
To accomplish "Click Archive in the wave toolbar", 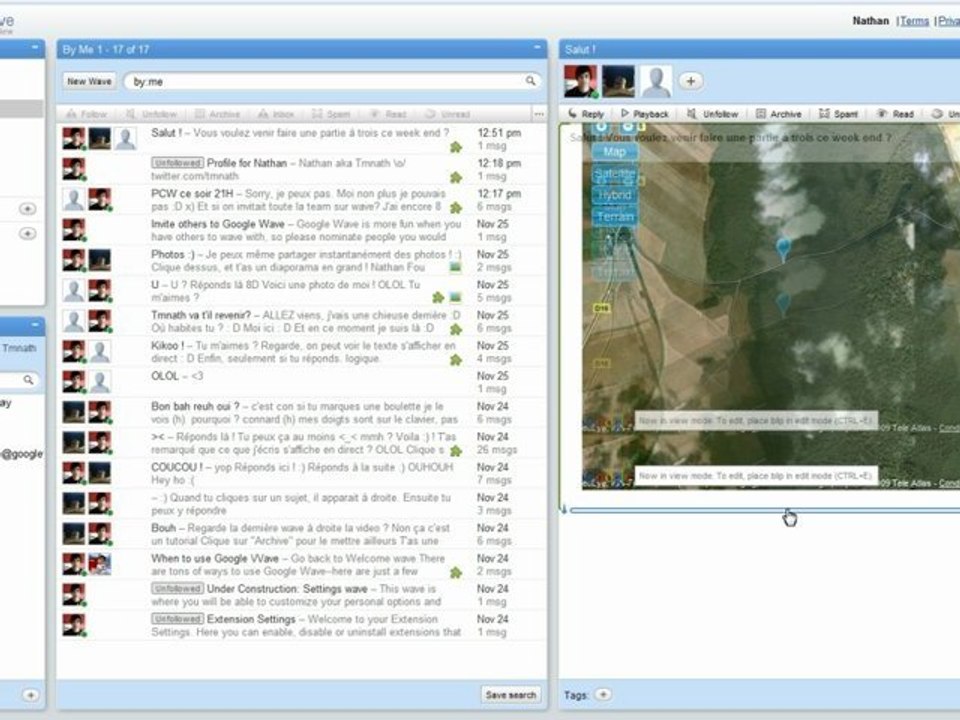I will [779, 114].
